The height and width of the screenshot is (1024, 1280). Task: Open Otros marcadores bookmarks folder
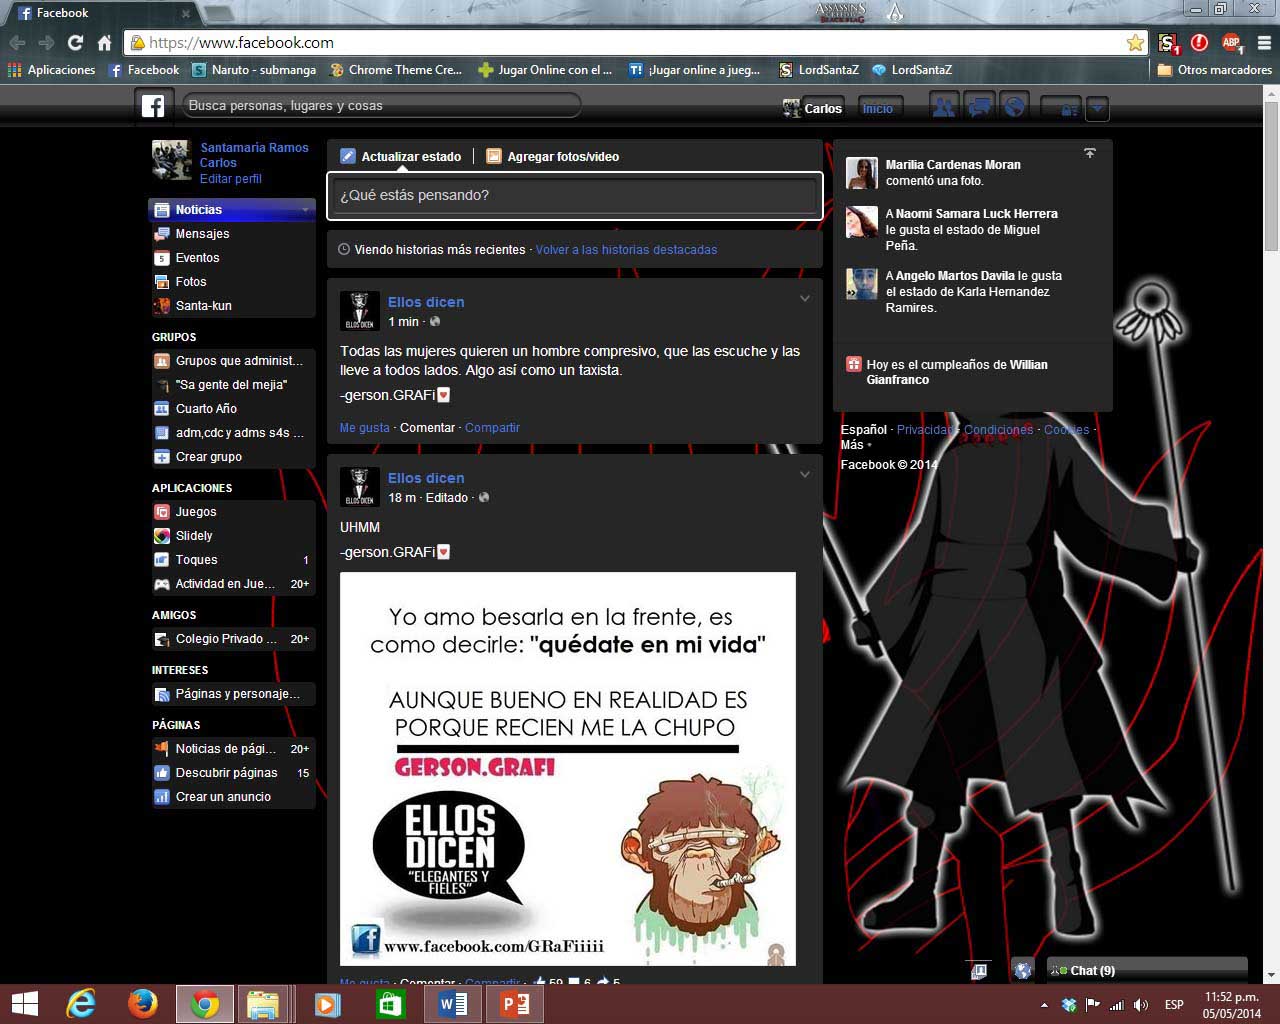tap(1214, 70)
